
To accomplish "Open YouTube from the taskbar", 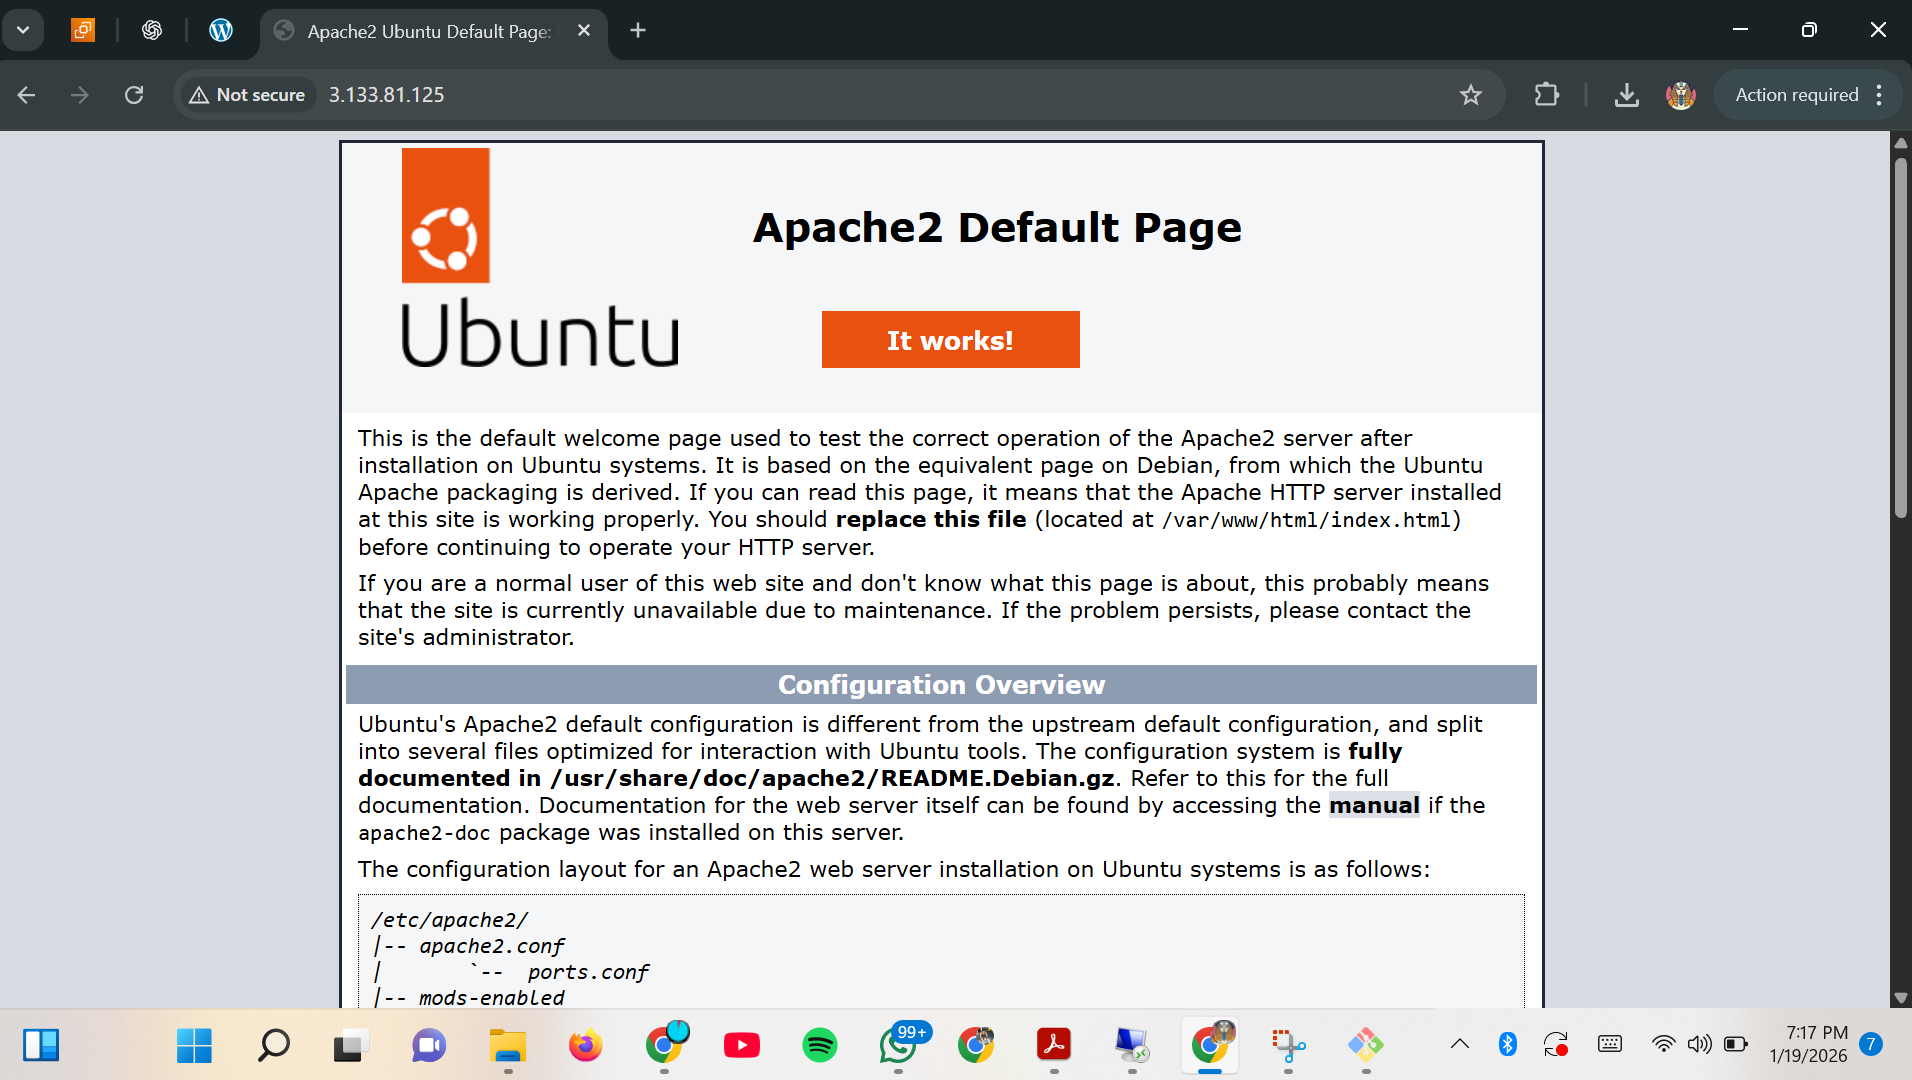I will (x=742, y=1045).
